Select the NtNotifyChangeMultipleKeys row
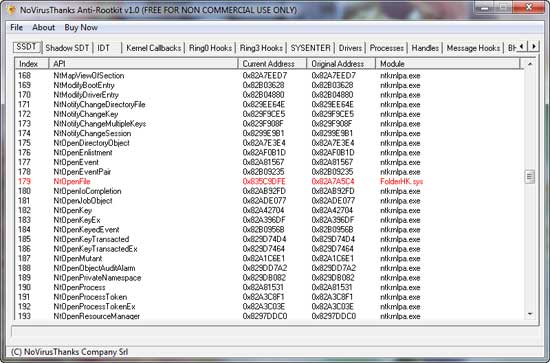 [x=269, y=124]
